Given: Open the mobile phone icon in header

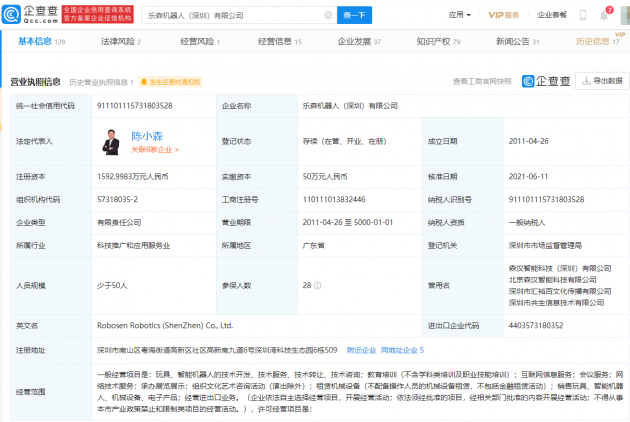Looking at the screenshot, I should tap(583, 15).
